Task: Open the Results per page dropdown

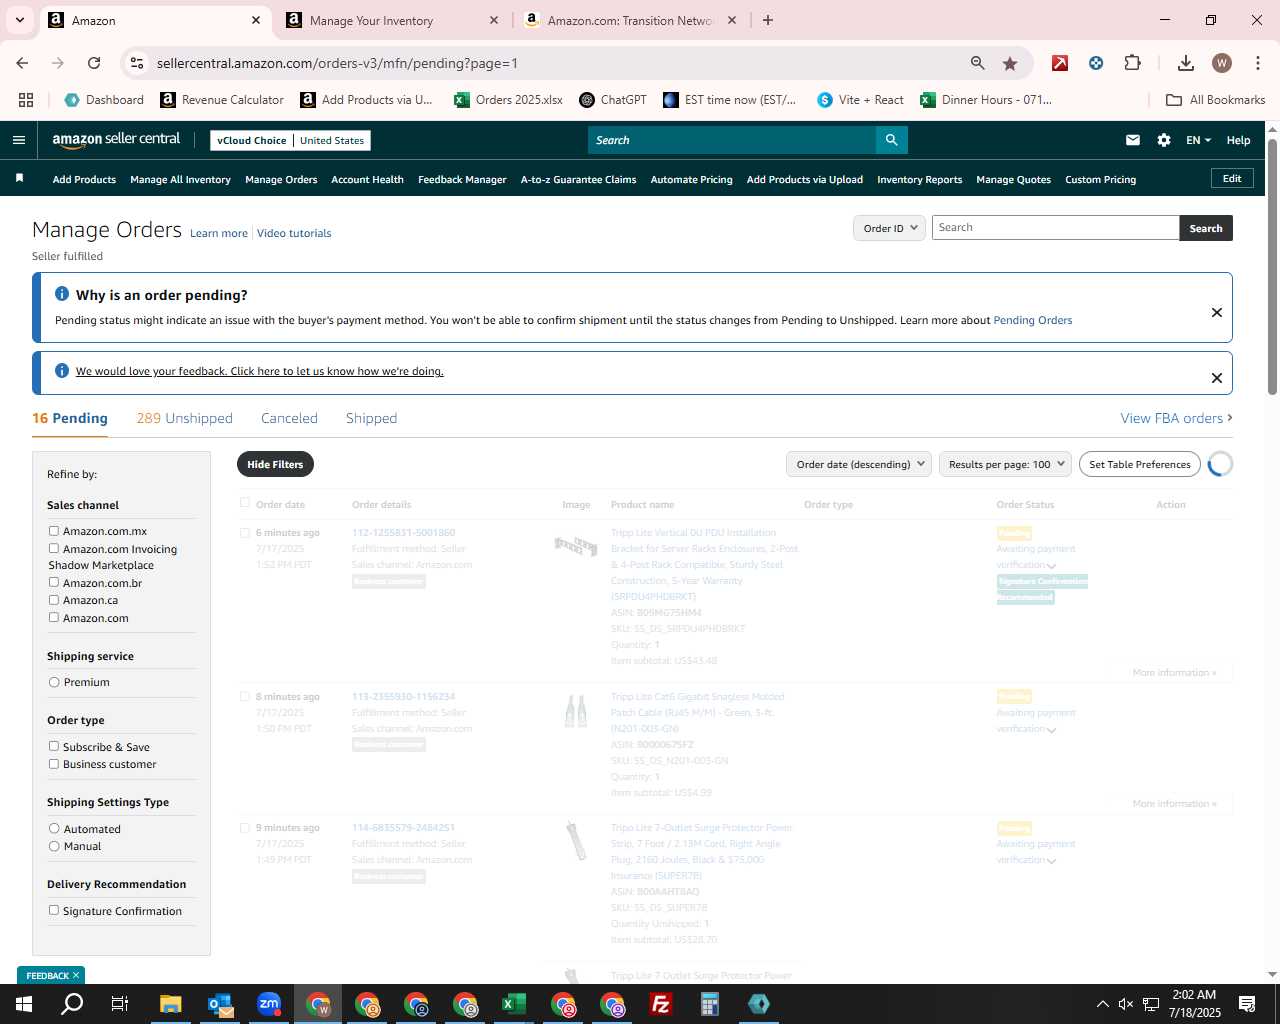Action: click(x=1005, y=464)
